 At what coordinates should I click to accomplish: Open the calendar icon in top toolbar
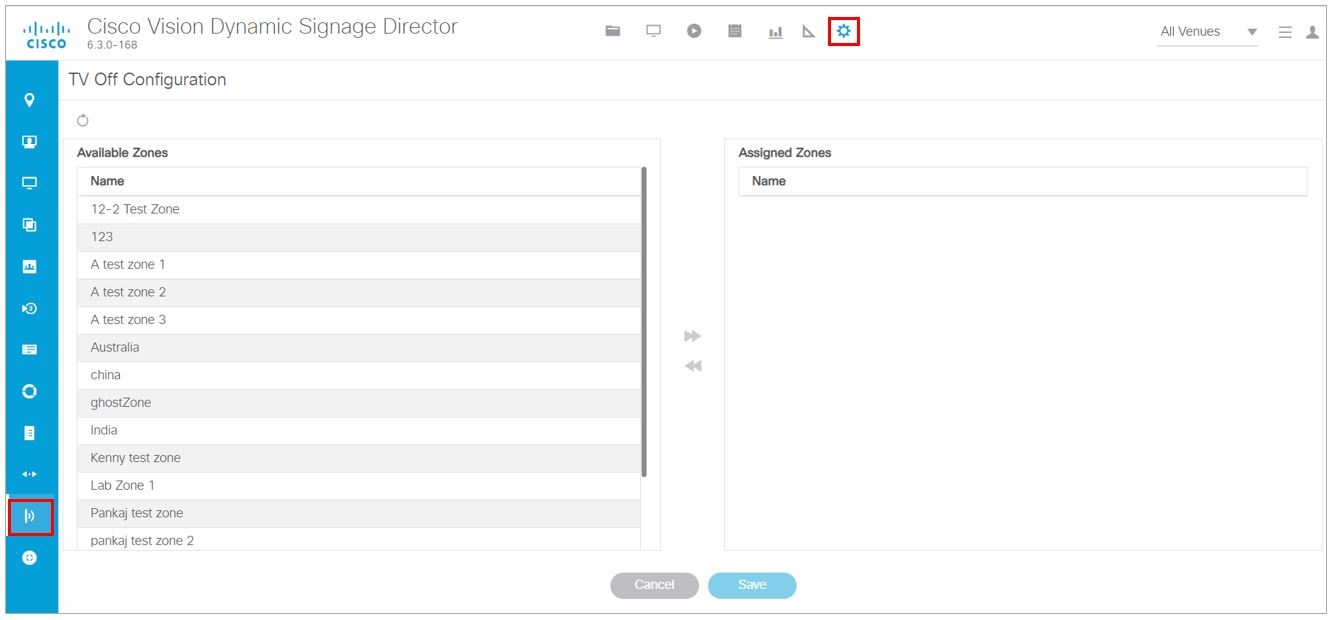[x=735, y=31]
